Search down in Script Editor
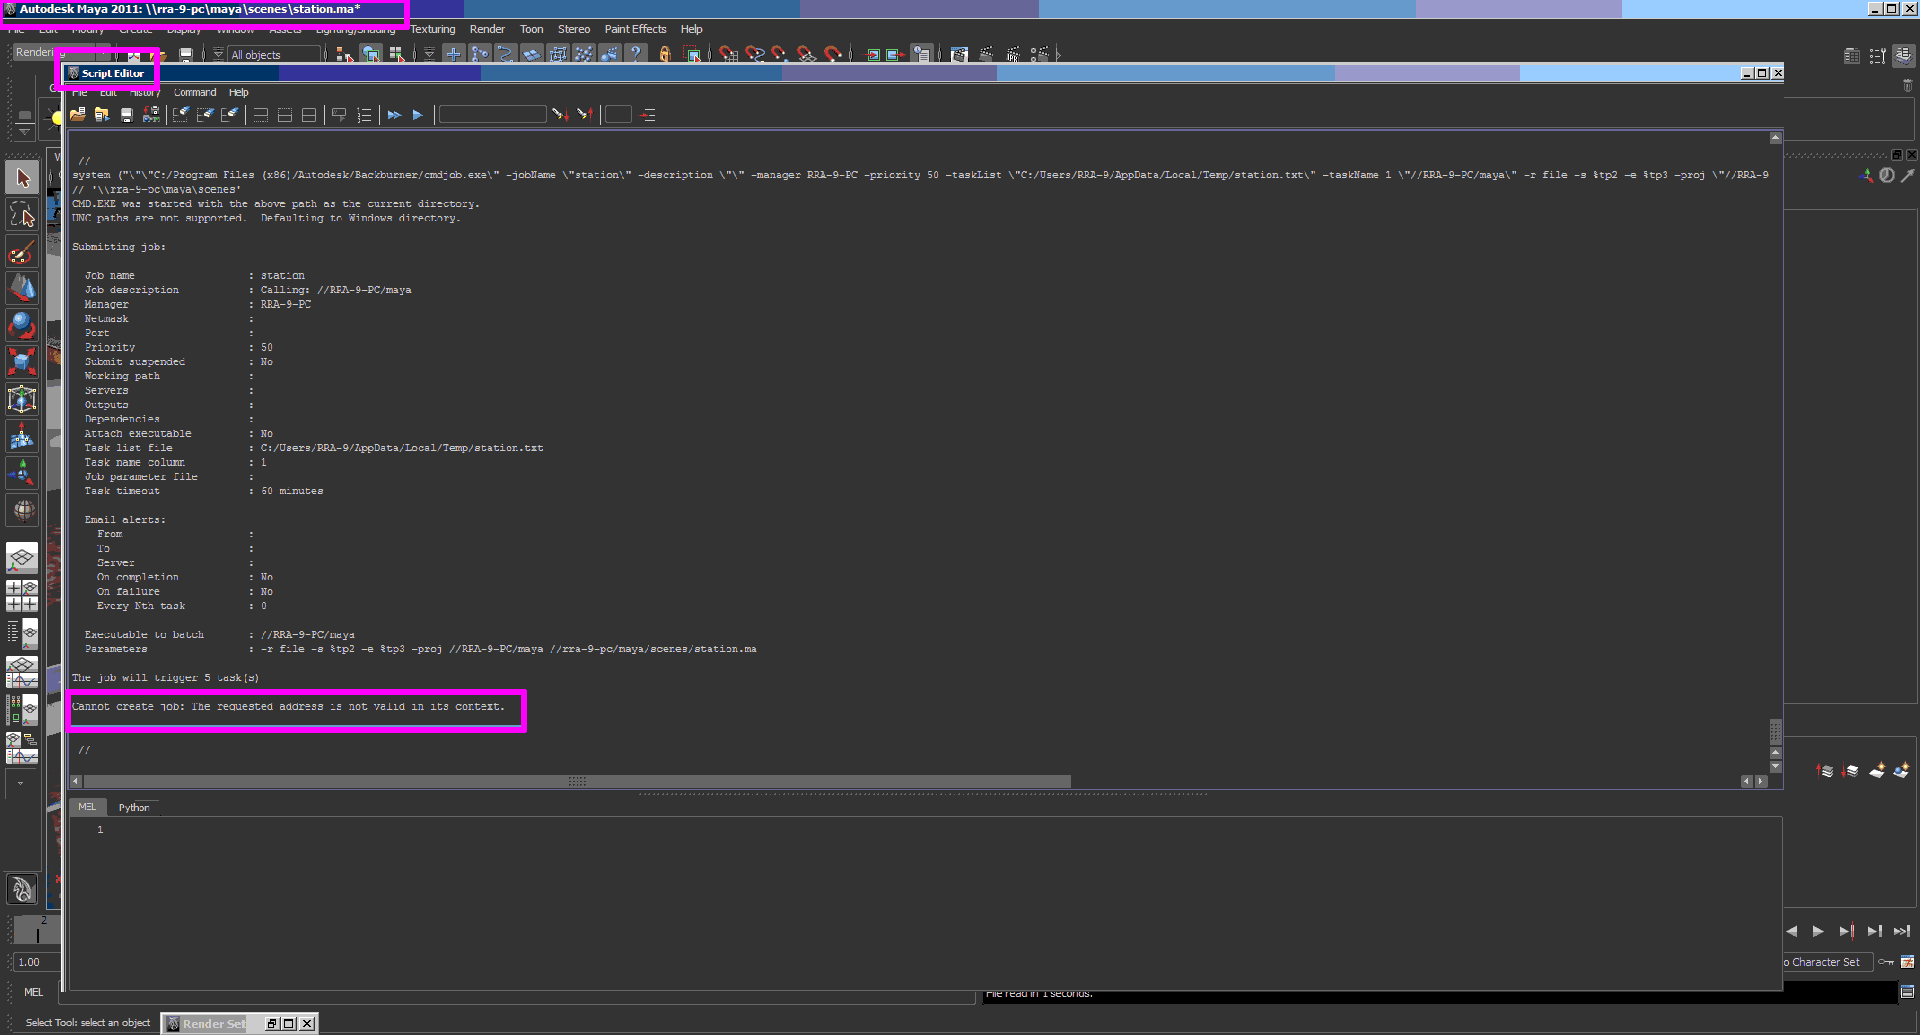The width and height of the screenshot is (1920, 1035). pos(561,115)
